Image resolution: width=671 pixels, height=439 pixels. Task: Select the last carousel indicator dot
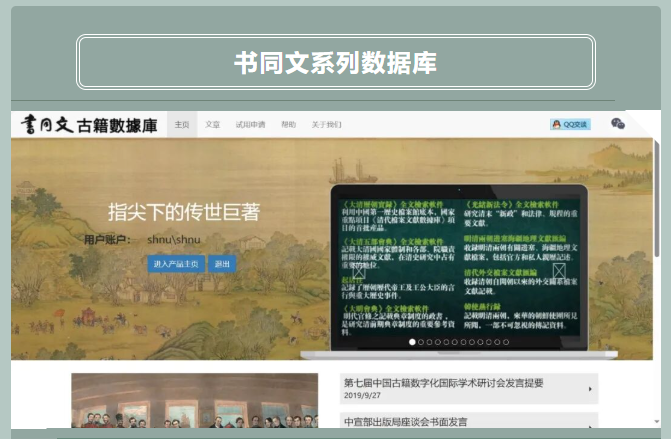(x=504, y=342)
